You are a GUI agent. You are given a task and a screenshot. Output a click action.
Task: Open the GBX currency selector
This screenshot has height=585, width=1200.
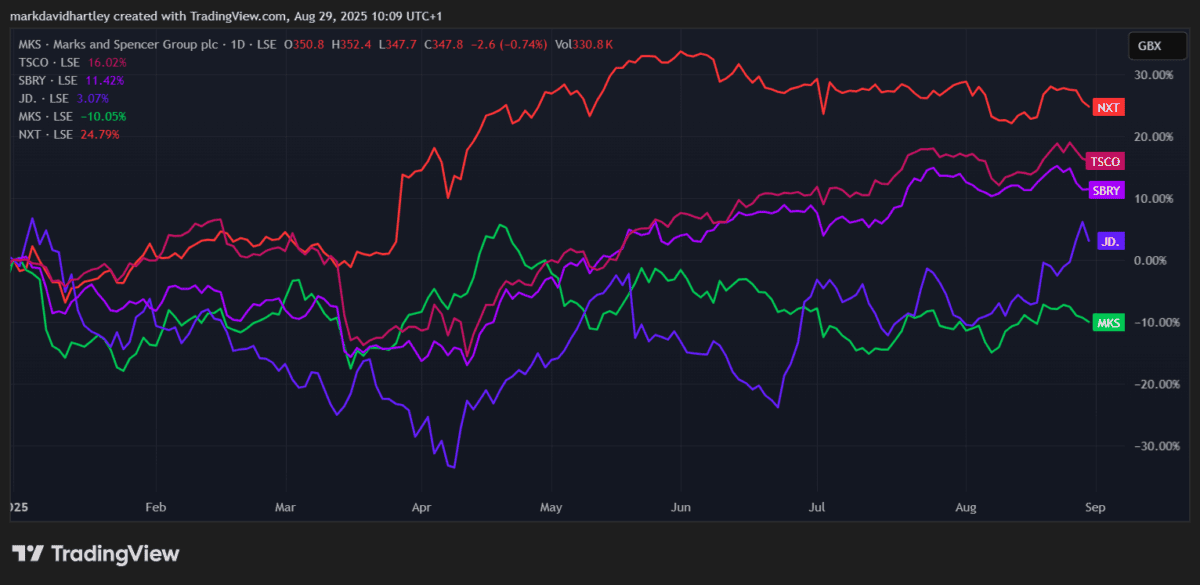(1153, 45)
